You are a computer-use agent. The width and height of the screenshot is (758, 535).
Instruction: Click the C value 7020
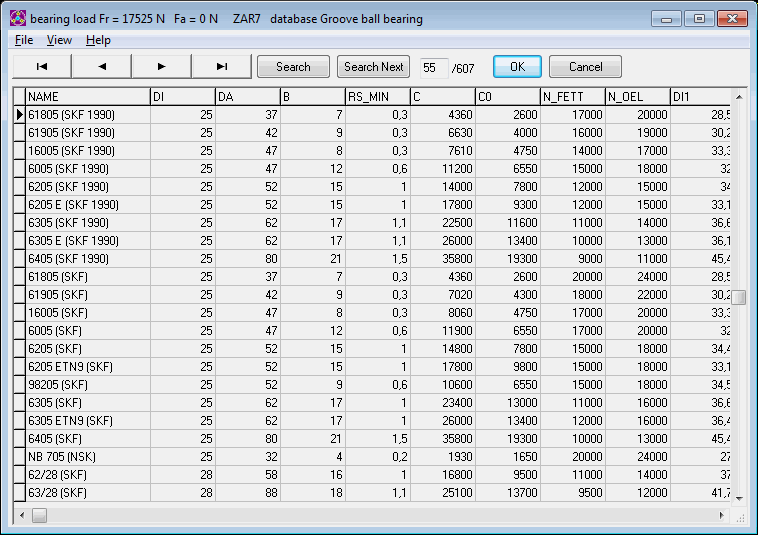pos(460,295)
